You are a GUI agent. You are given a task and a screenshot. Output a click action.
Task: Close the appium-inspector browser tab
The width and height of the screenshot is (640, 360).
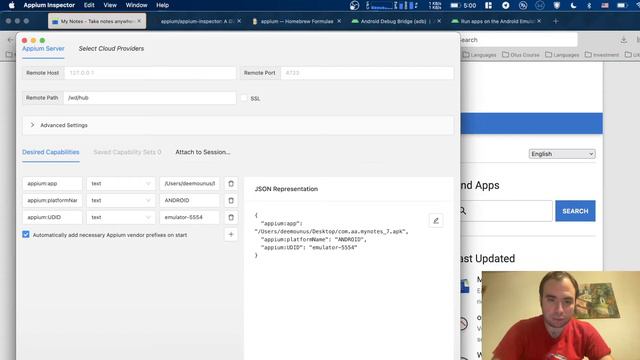point(239,21)
